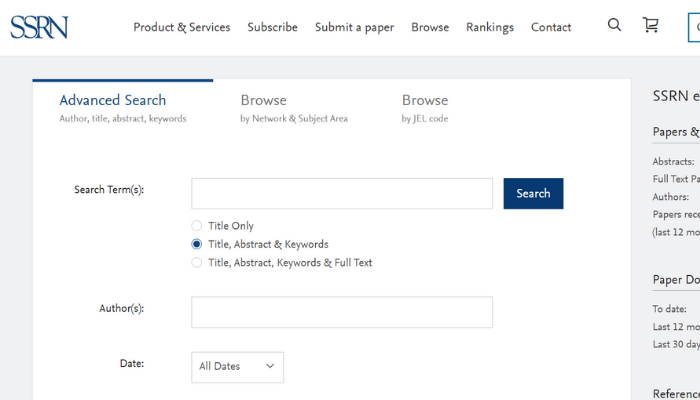
Task: Switch to Browse by Network & Subject Area tab
Action: [294, 108]
